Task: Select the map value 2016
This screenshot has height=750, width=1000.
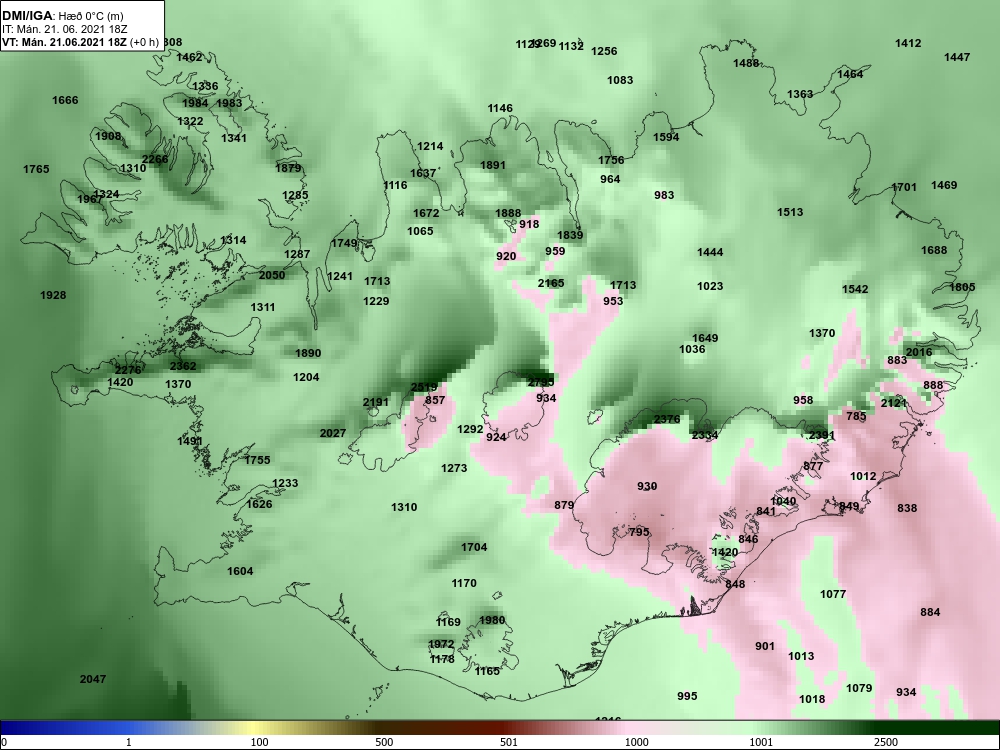Action: pos(919,352)
